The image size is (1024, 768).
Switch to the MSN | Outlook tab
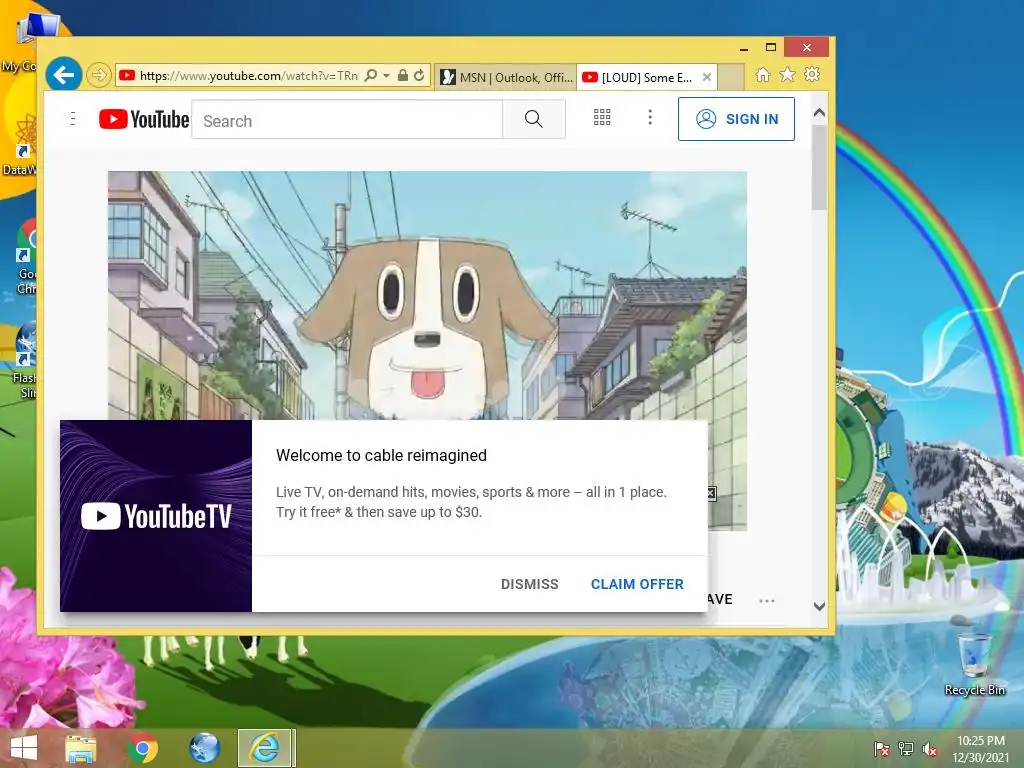coord(505,77)
